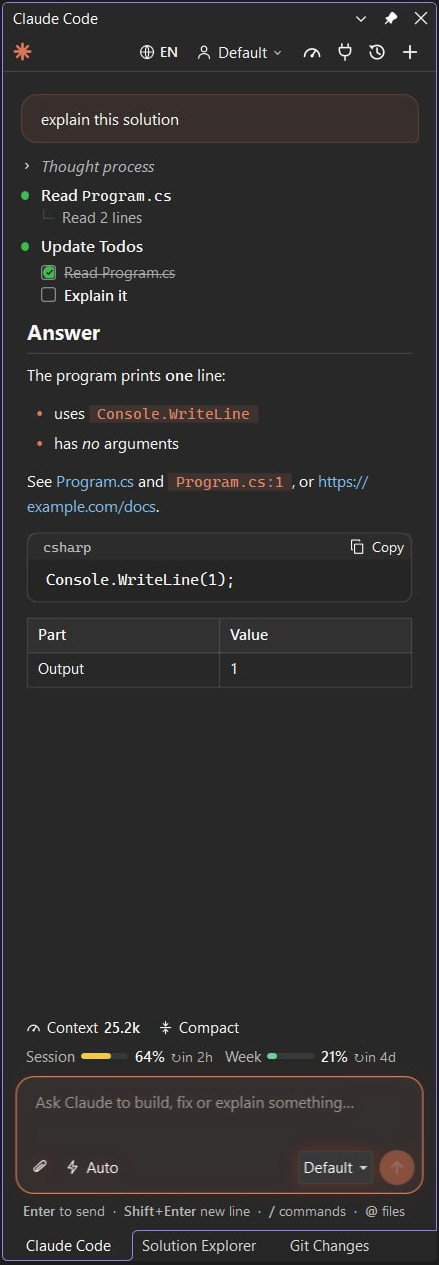Open the Program.cs link
This screenshot has width=439, height=1265.
[95, 481]
